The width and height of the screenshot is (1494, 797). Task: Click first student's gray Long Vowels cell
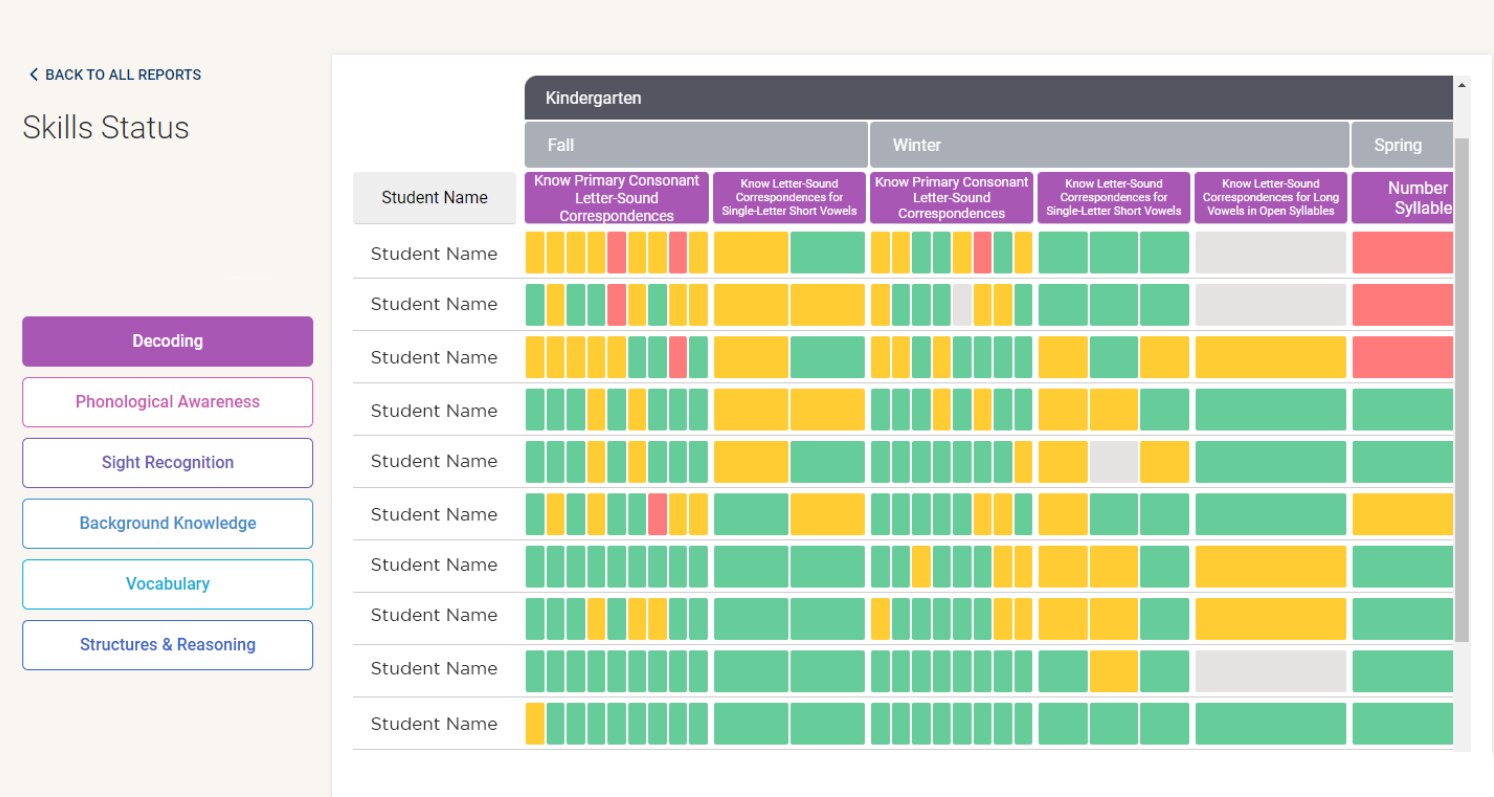1271,253
